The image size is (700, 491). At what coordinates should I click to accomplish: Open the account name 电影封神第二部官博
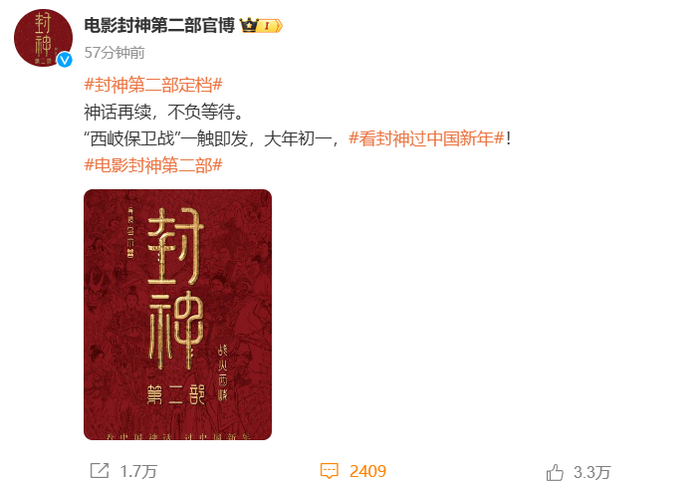(x=159, y=25)
